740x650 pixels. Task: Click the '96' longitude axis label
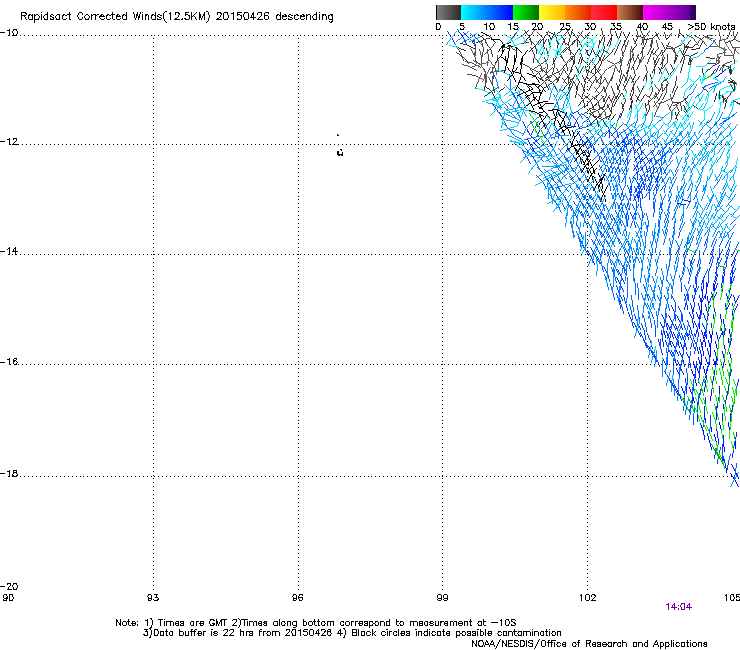click(297, 598)
